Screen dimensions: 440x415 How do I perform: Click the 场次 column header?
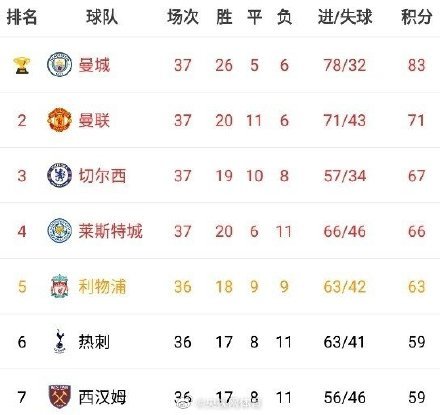tap(183, 17)
